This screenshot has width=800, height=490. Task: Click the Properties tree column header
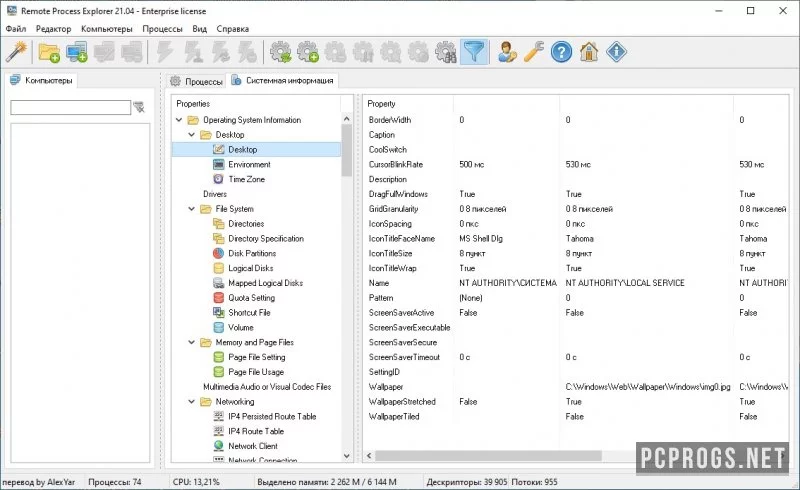coord(256,104)
